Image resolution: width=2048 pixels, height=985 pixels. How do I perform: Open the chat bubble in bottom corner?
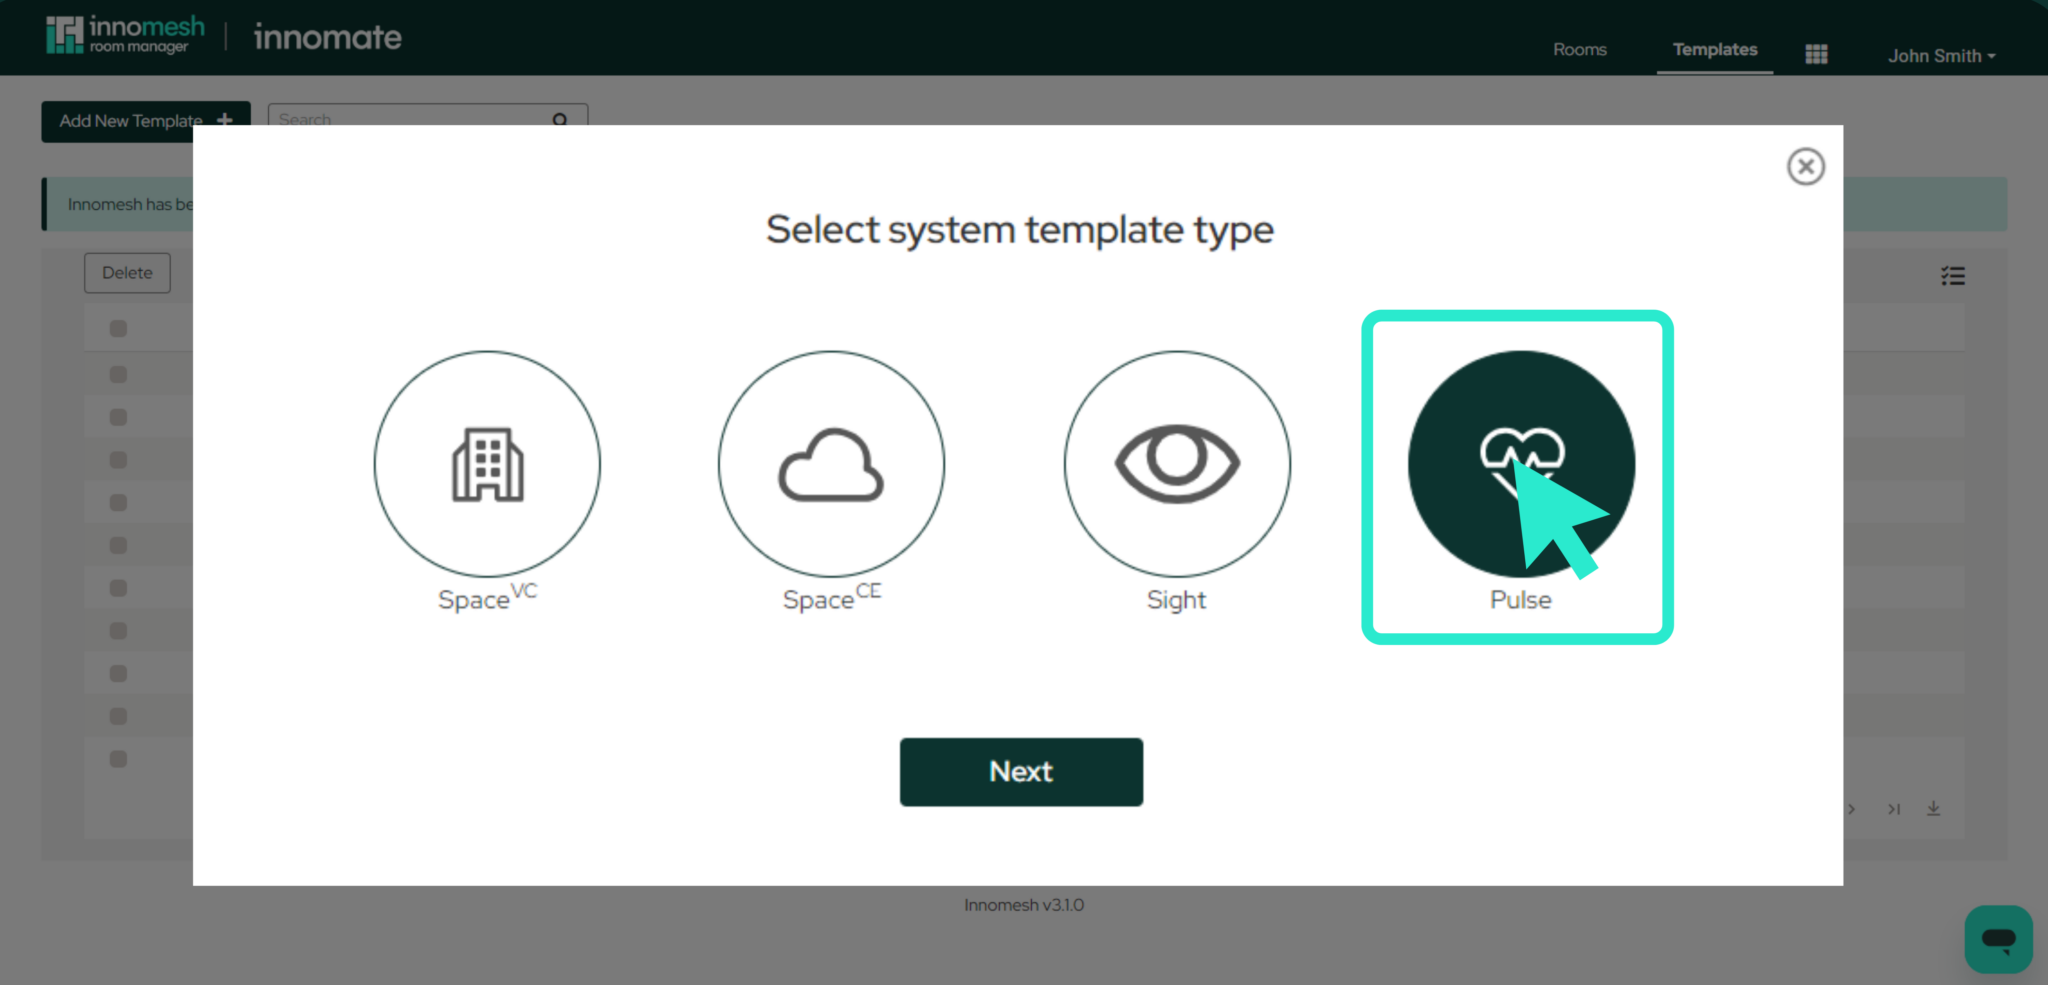(1998, 939)
